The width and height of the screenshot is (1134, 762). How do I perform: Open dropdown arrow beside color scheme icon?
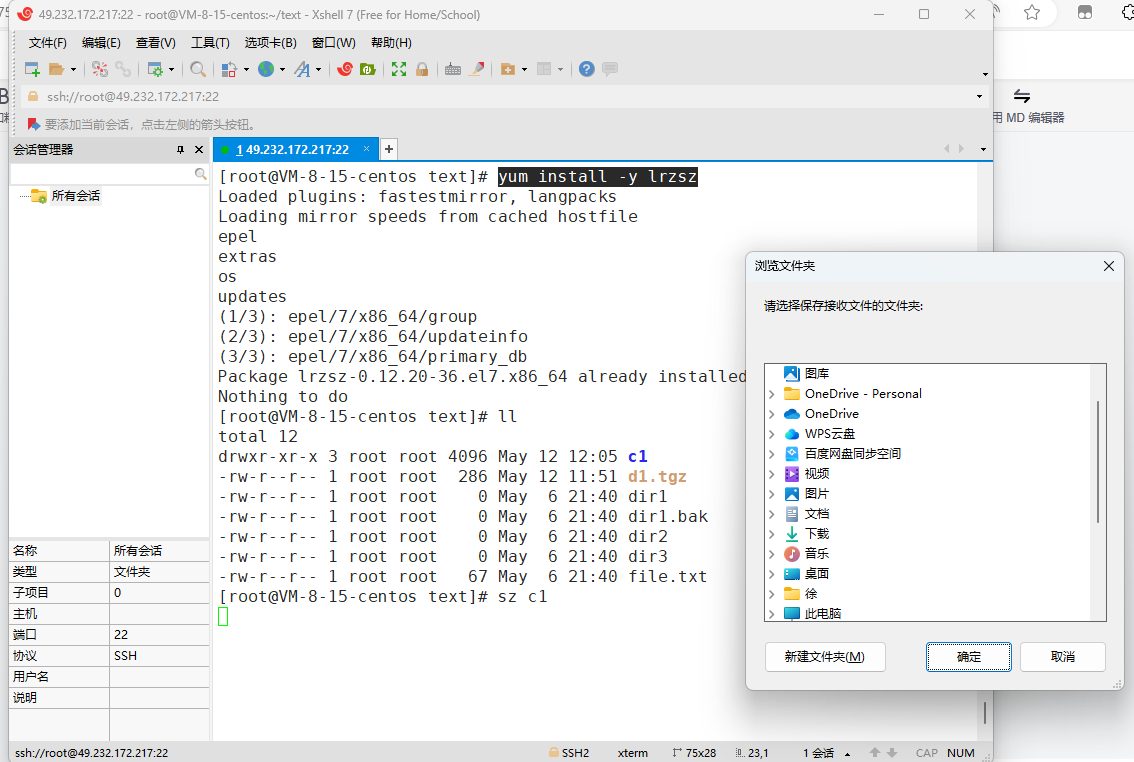(246, 69)
